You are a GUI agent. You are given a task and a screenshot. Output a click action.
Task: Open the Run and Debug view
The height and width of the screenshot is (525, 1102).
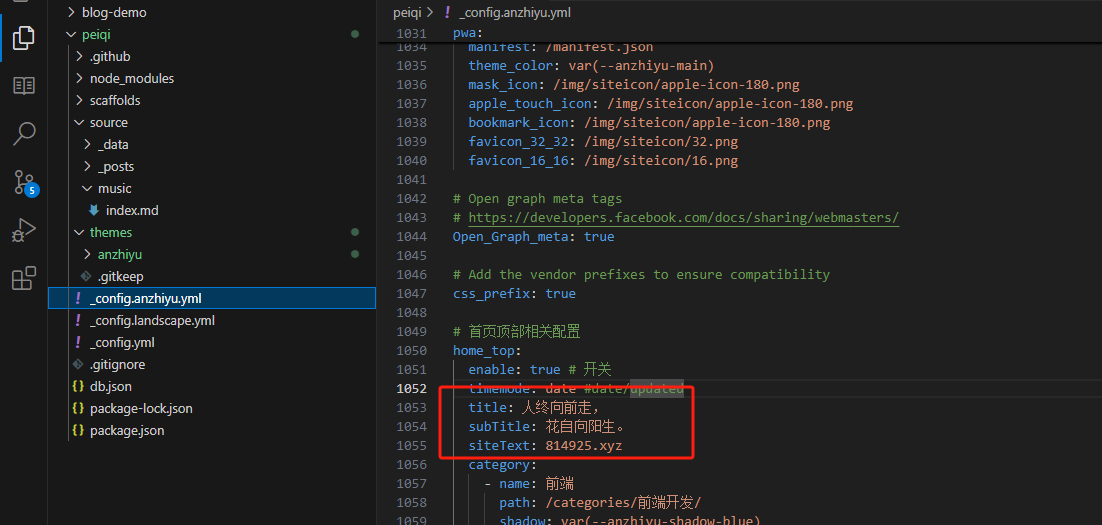(24, 231)
